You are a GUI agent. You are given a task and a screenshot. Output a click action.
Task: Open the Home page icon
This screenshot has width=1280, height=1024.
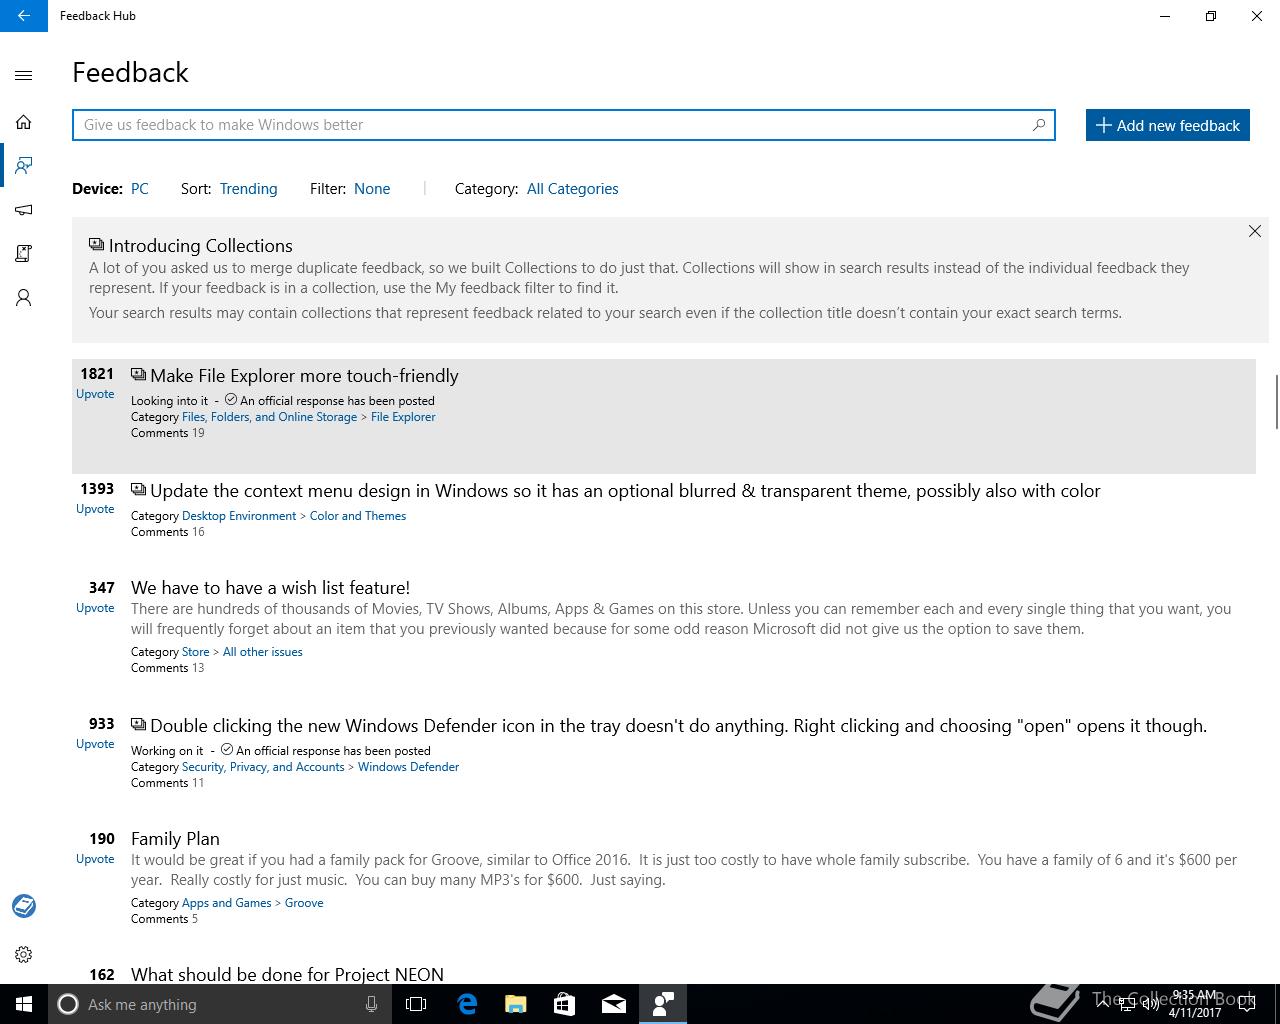point(24,122)
